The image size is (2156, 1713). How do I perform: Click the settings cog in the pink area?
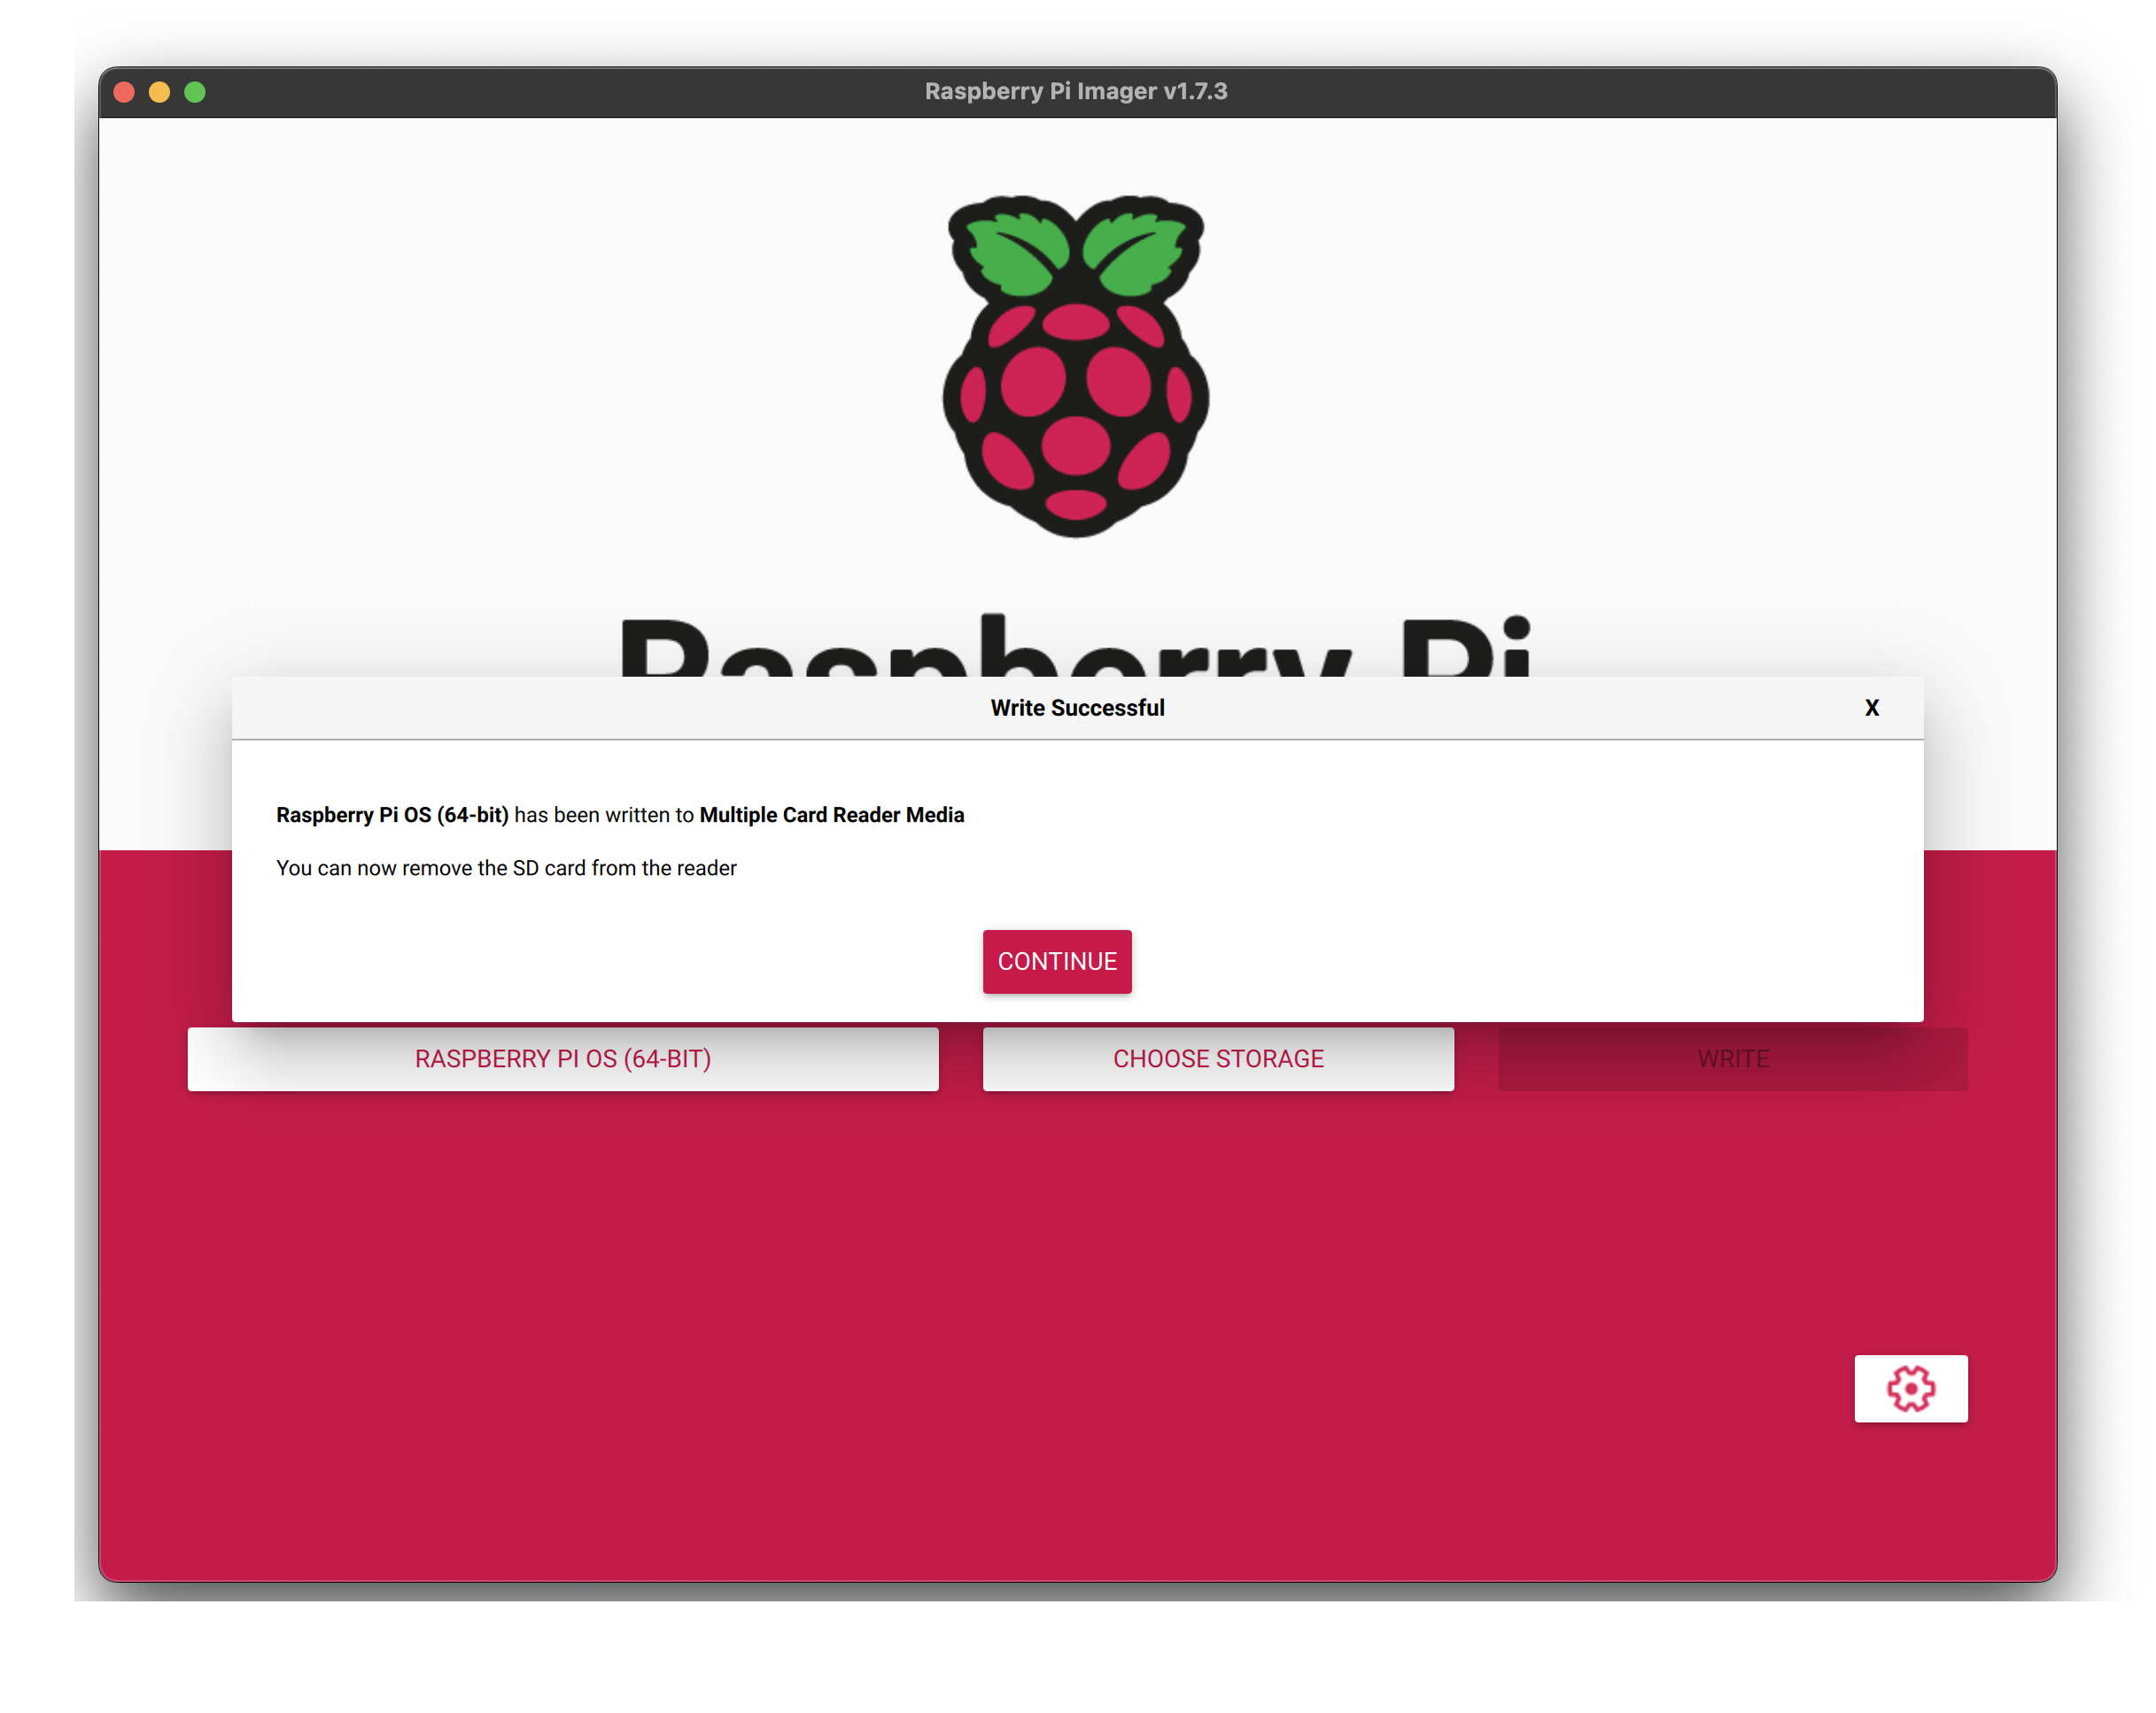coord(1911,1389)
